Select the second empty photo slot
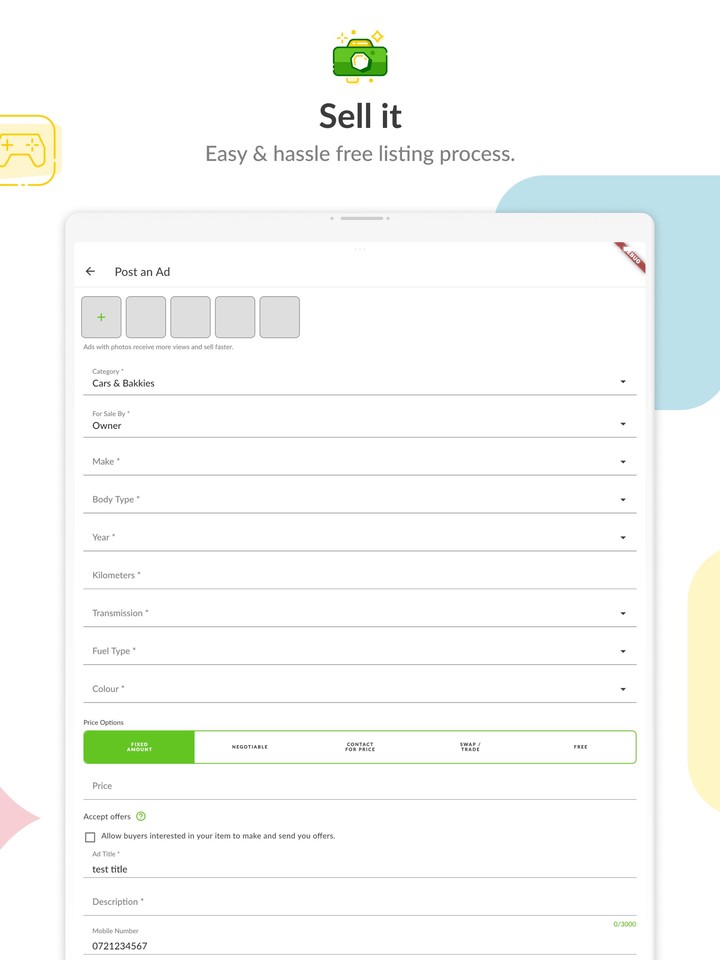This screenshot has width=720, height=960. coord(190,317)
